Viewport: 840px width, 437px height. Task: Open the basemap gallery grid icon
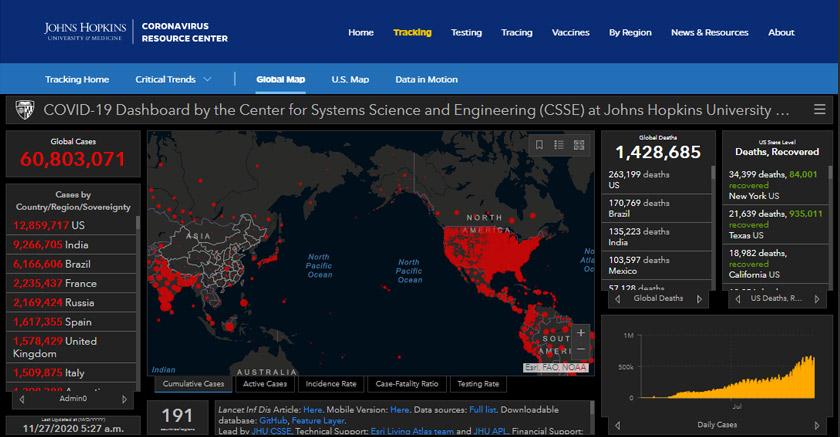[x=579, y=145]
